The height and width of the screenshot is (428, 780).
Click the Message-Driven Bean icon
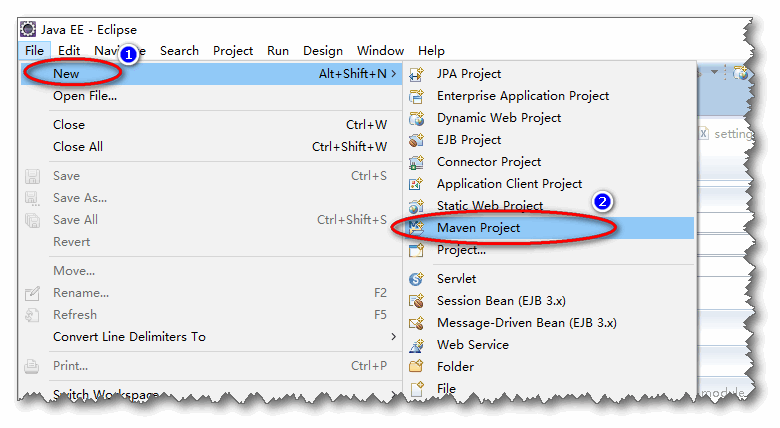point(416,323)
